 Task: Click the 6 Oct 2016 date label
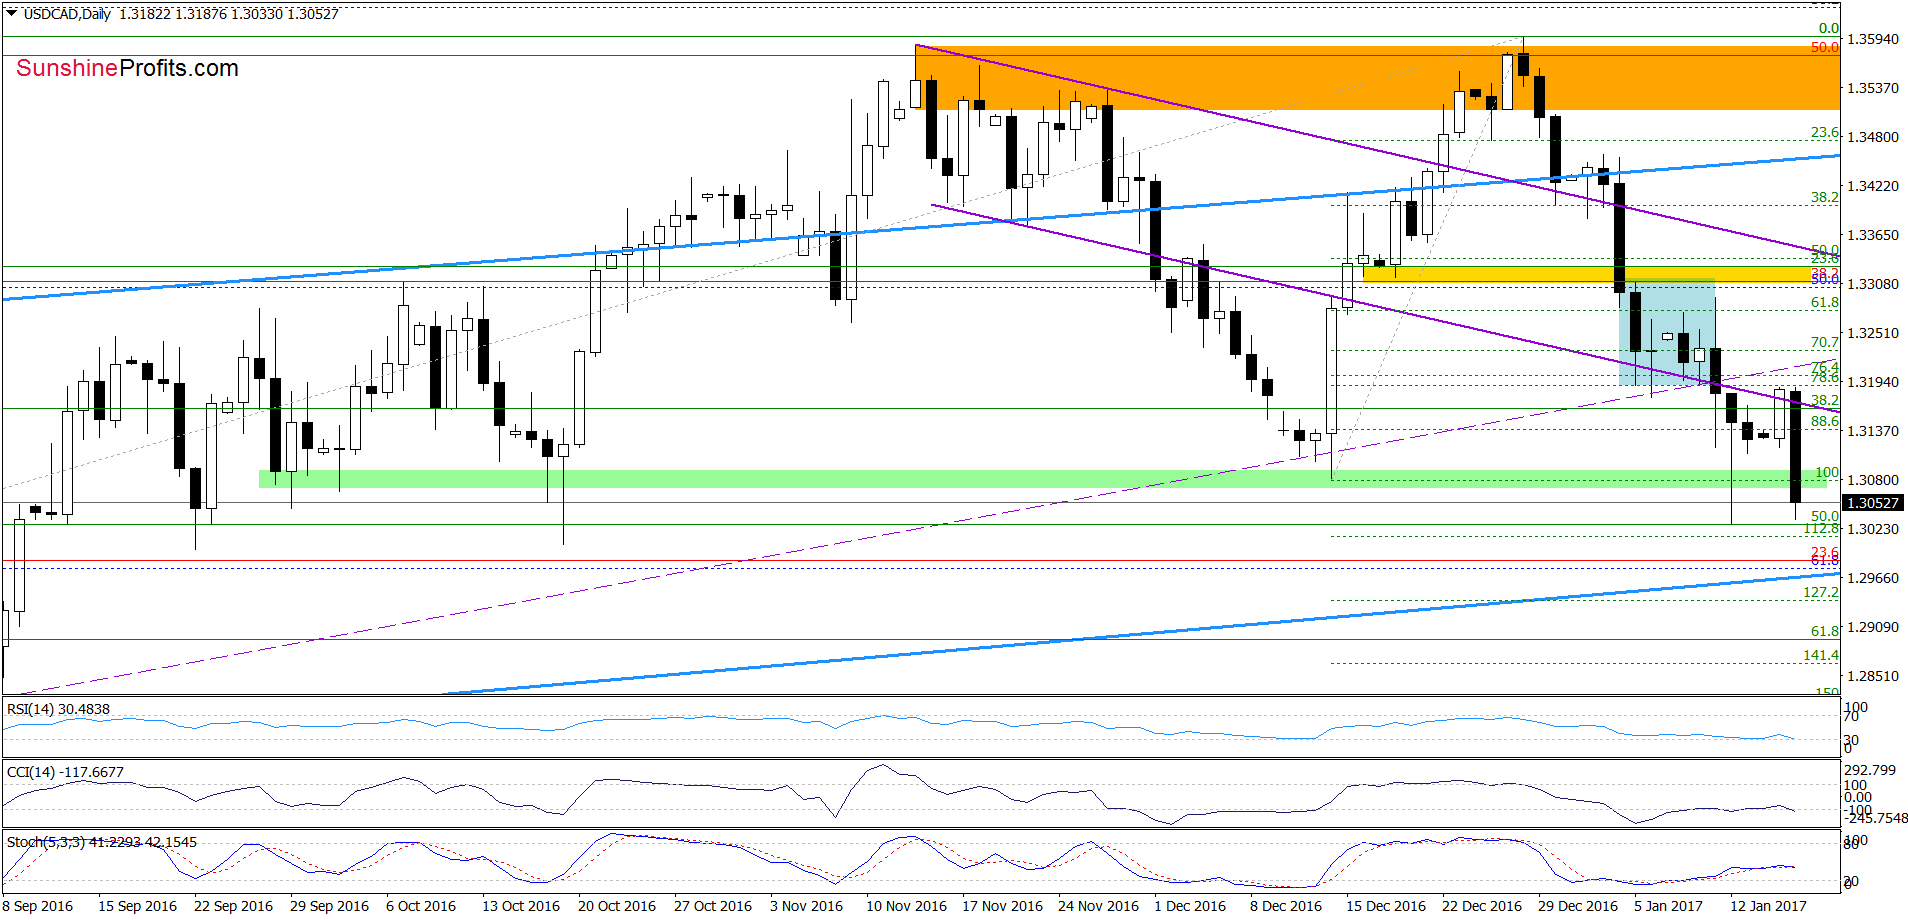(x=421, y=906)
